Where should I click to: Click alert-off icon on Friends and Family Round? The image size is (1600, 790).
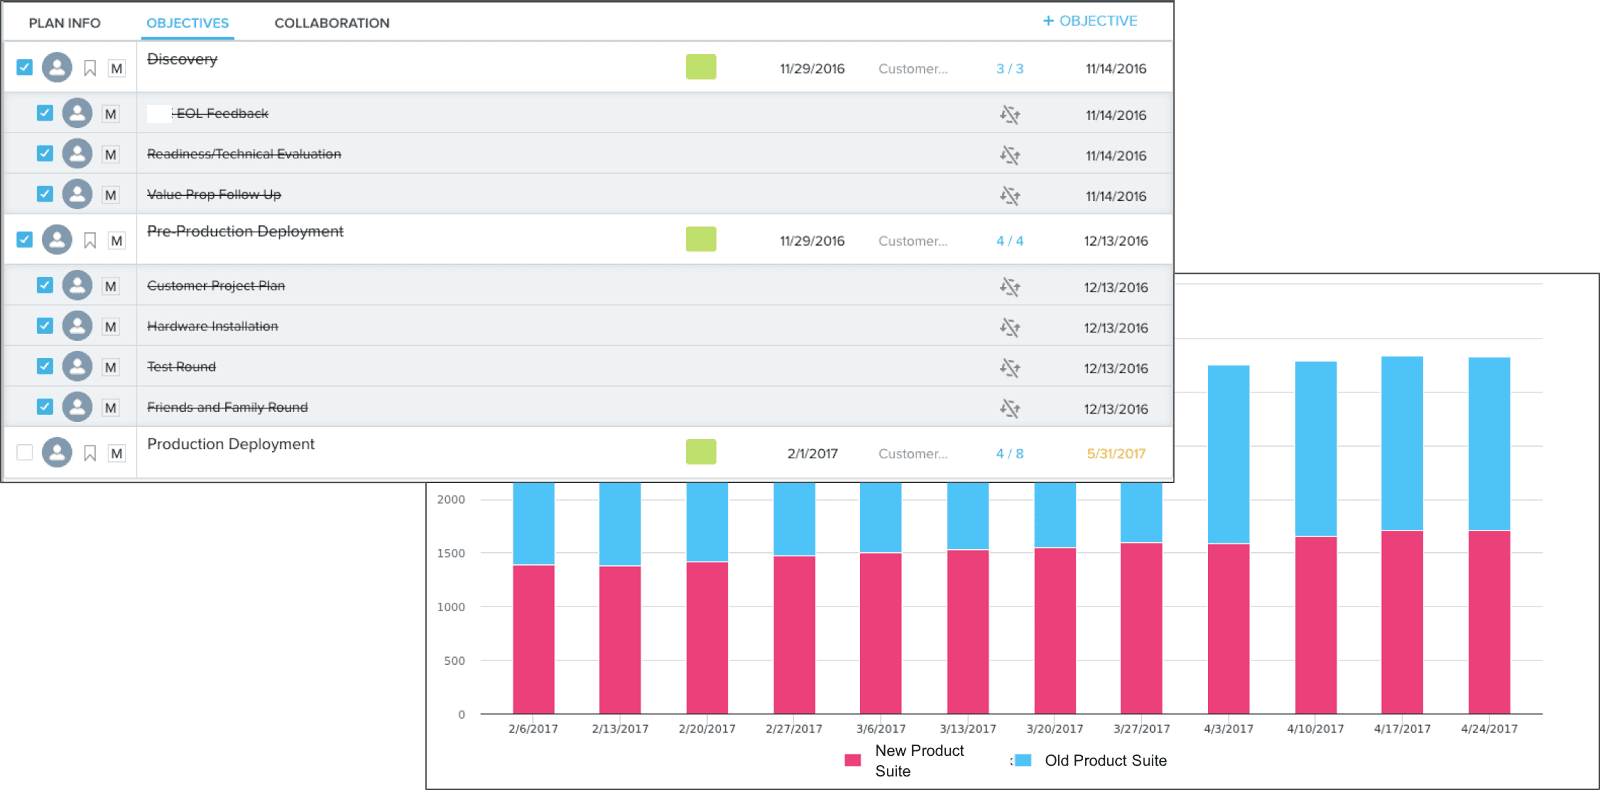[1010, 408]
